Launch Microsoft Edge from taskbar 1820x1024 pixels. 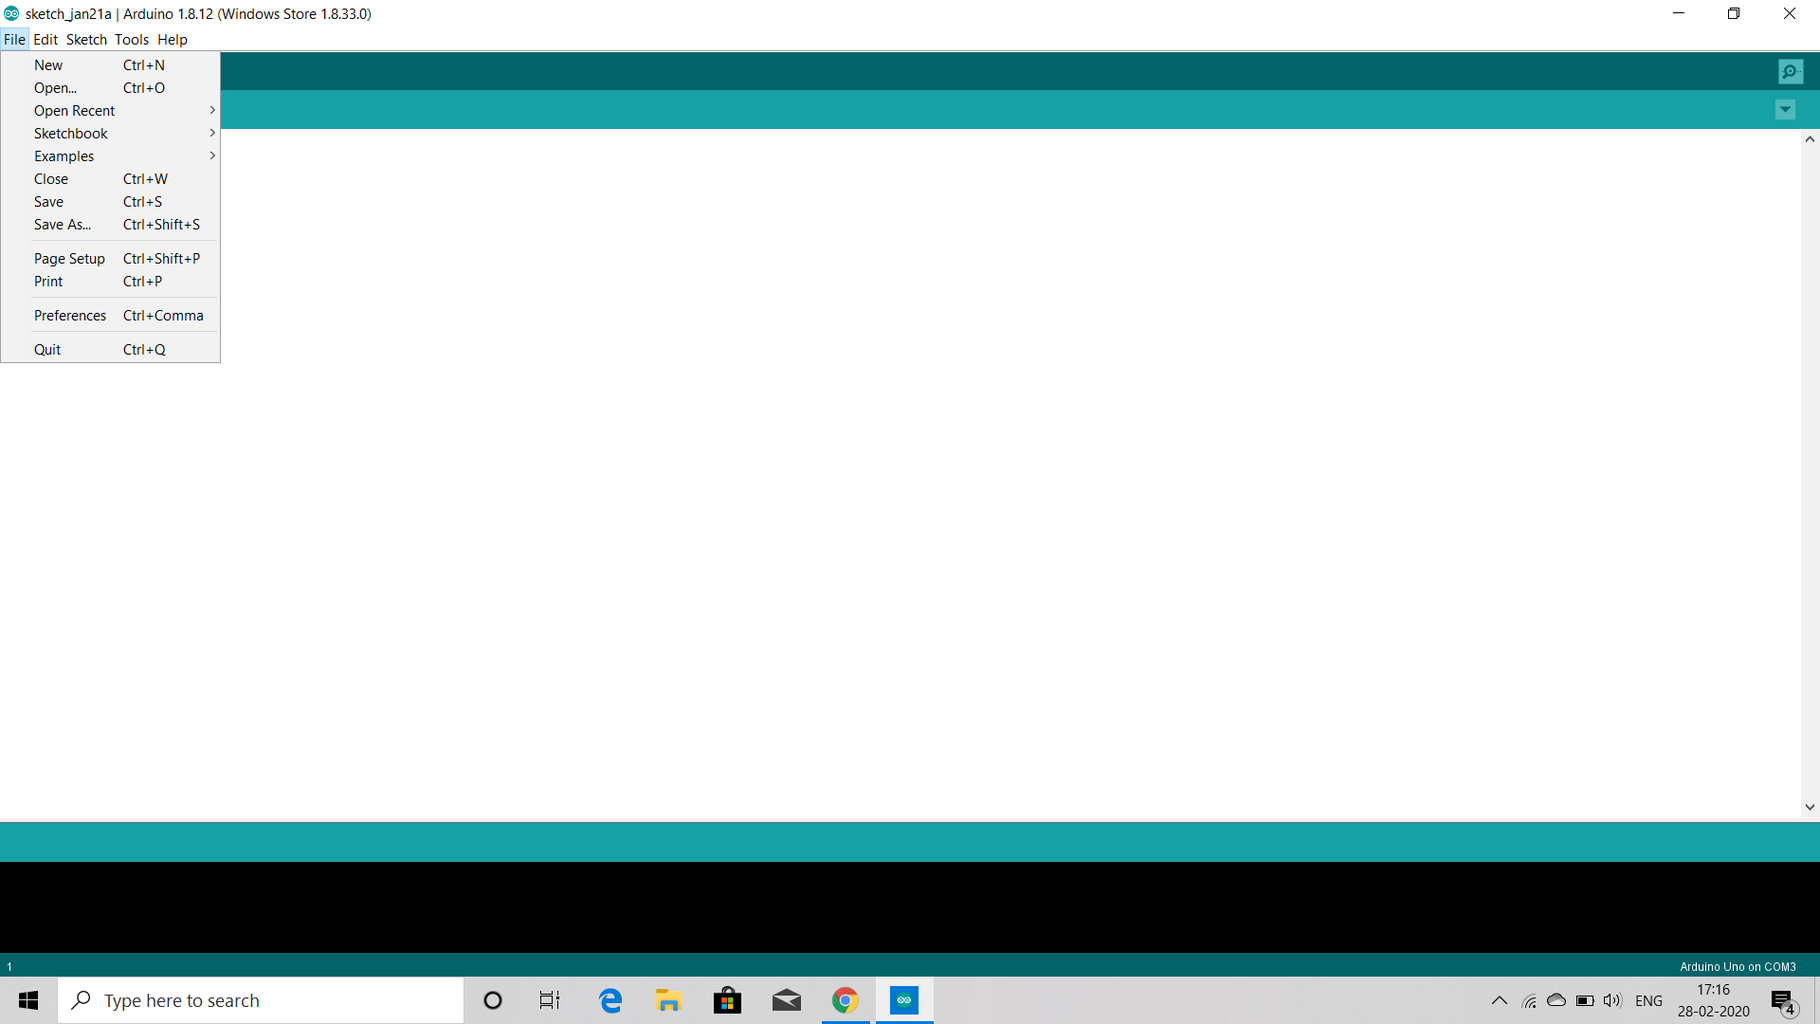tap(610, 1000)
